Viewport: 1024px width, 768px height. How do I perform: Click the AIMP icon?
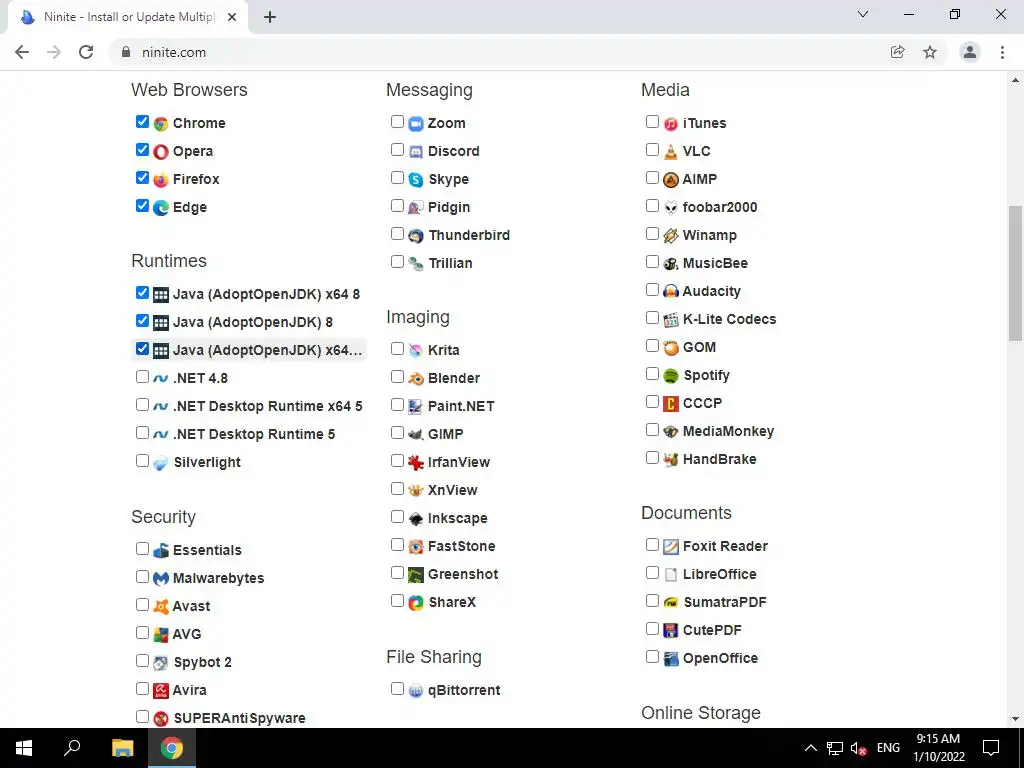coord(671,180)
